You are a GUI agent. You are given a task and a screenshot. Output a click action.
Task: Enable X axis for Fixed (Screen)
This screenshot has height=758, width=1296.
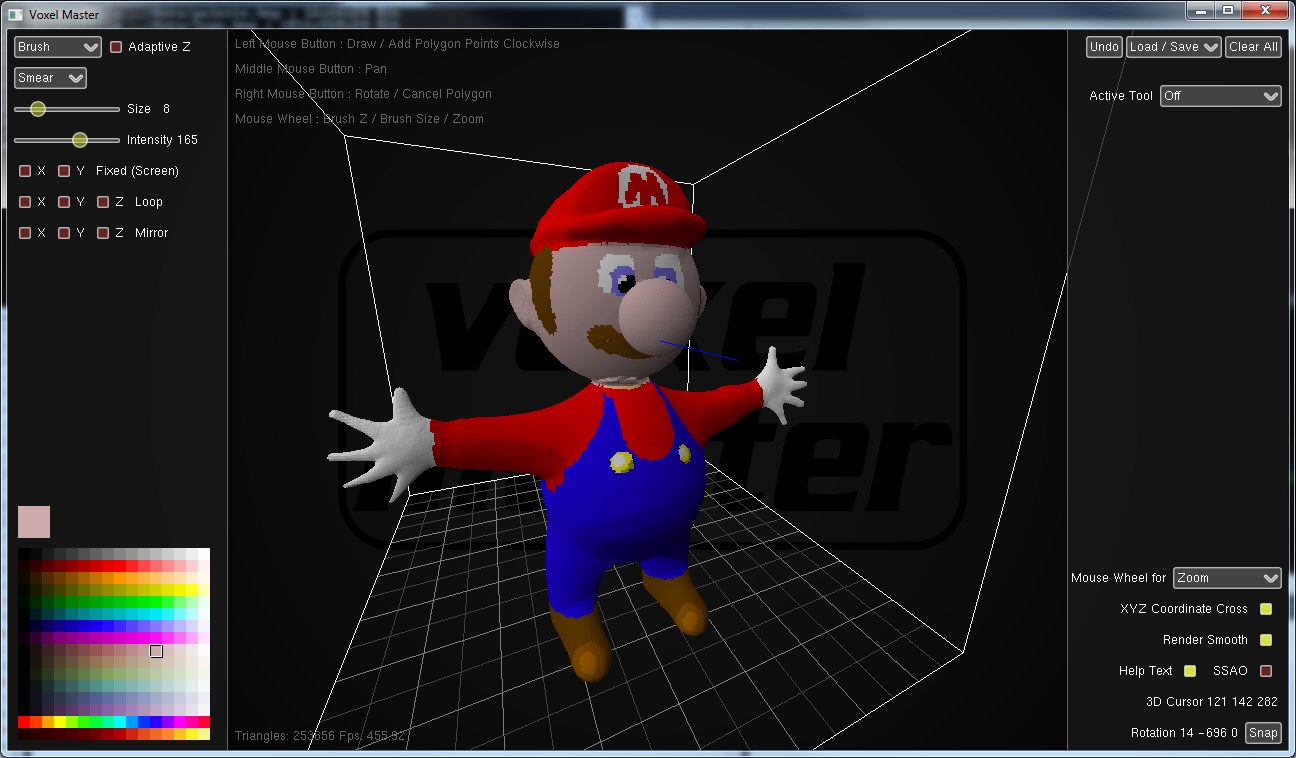coord(23,171)
